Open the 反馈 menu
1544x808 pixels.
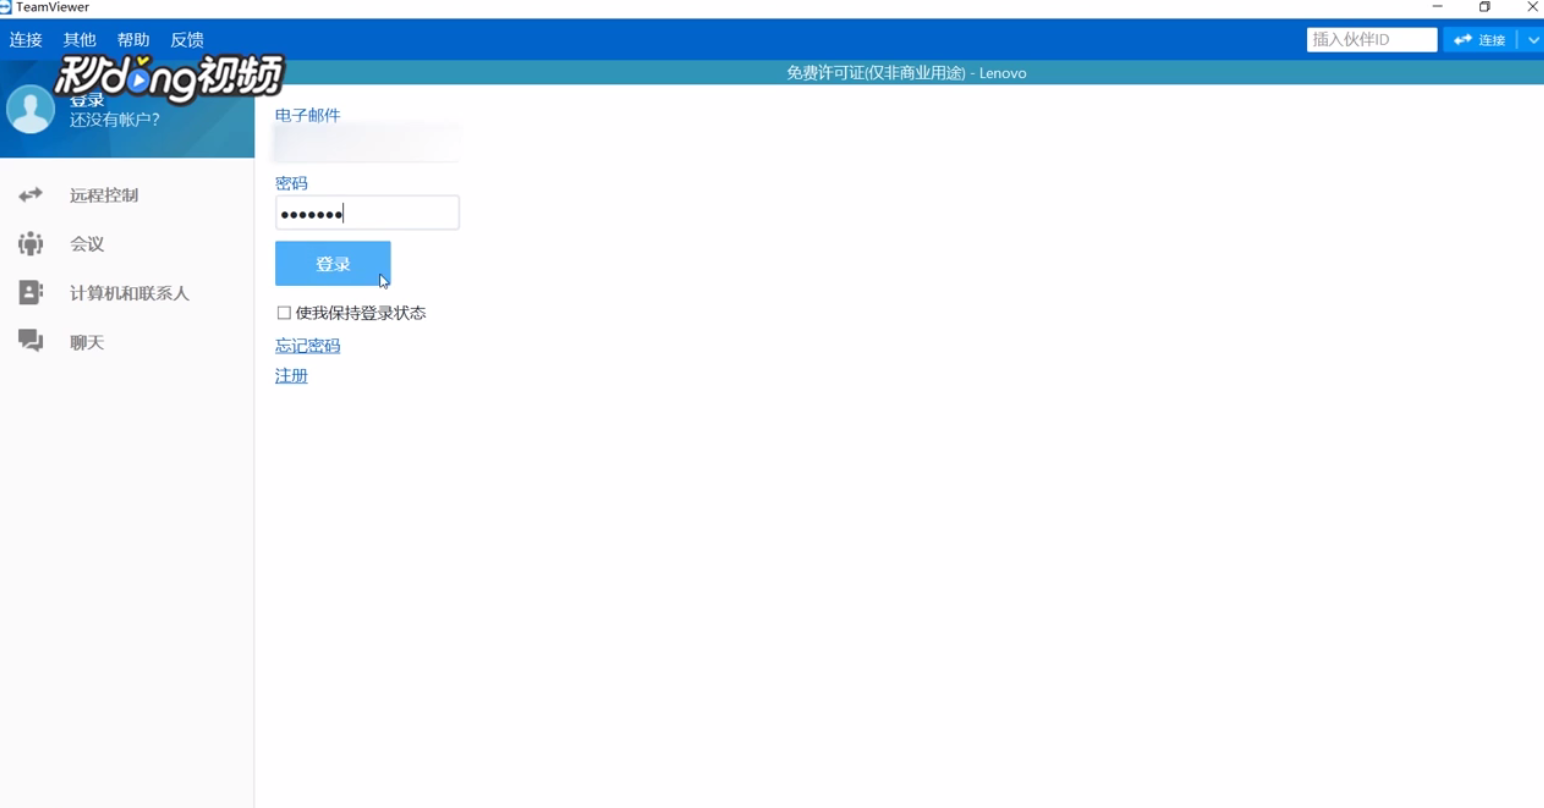[187, 40]
